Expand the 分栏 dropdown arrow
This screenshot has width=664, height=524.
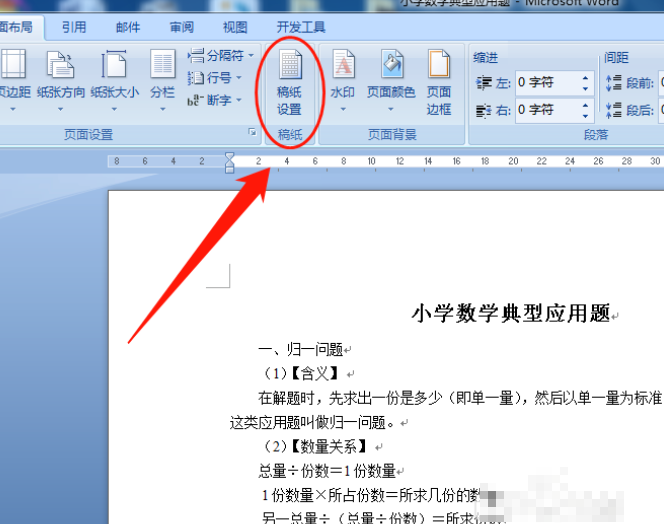point(163,109)
